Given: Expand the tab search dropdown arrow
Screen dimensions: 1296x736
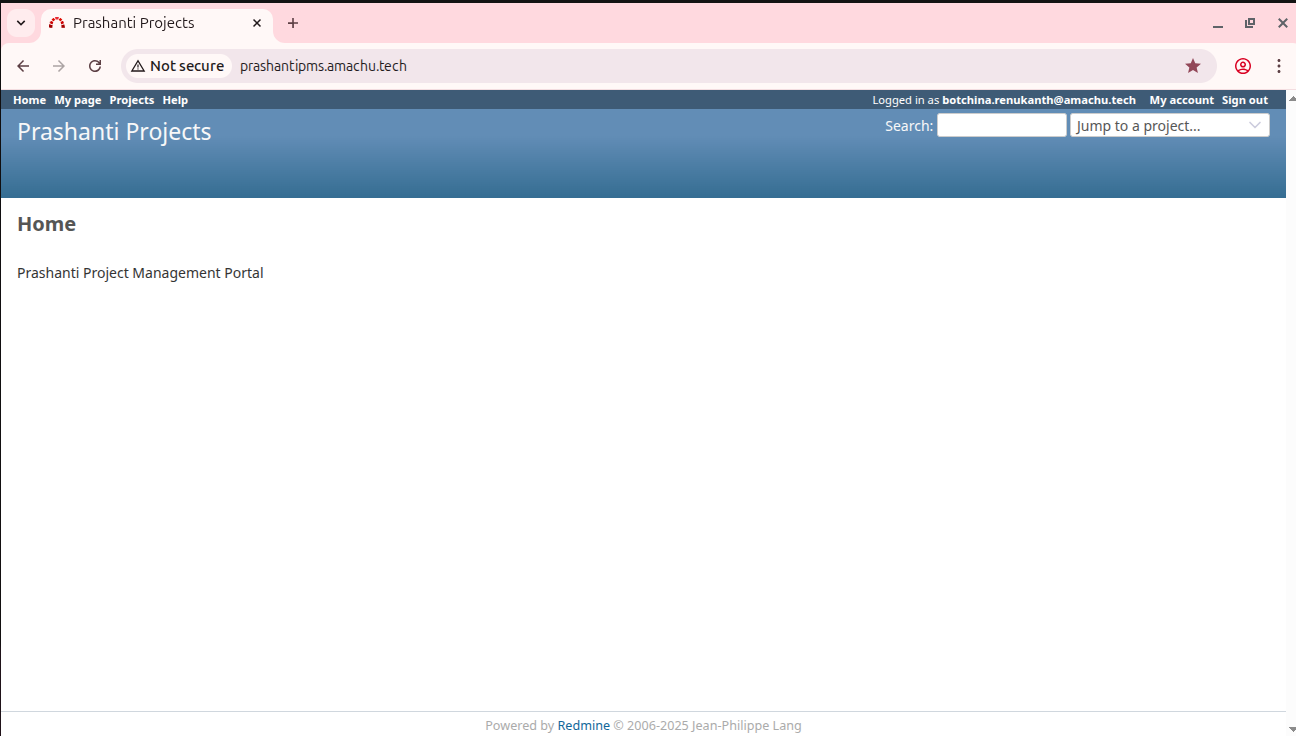Looking at the screenshot, I should tap(21, 23).
